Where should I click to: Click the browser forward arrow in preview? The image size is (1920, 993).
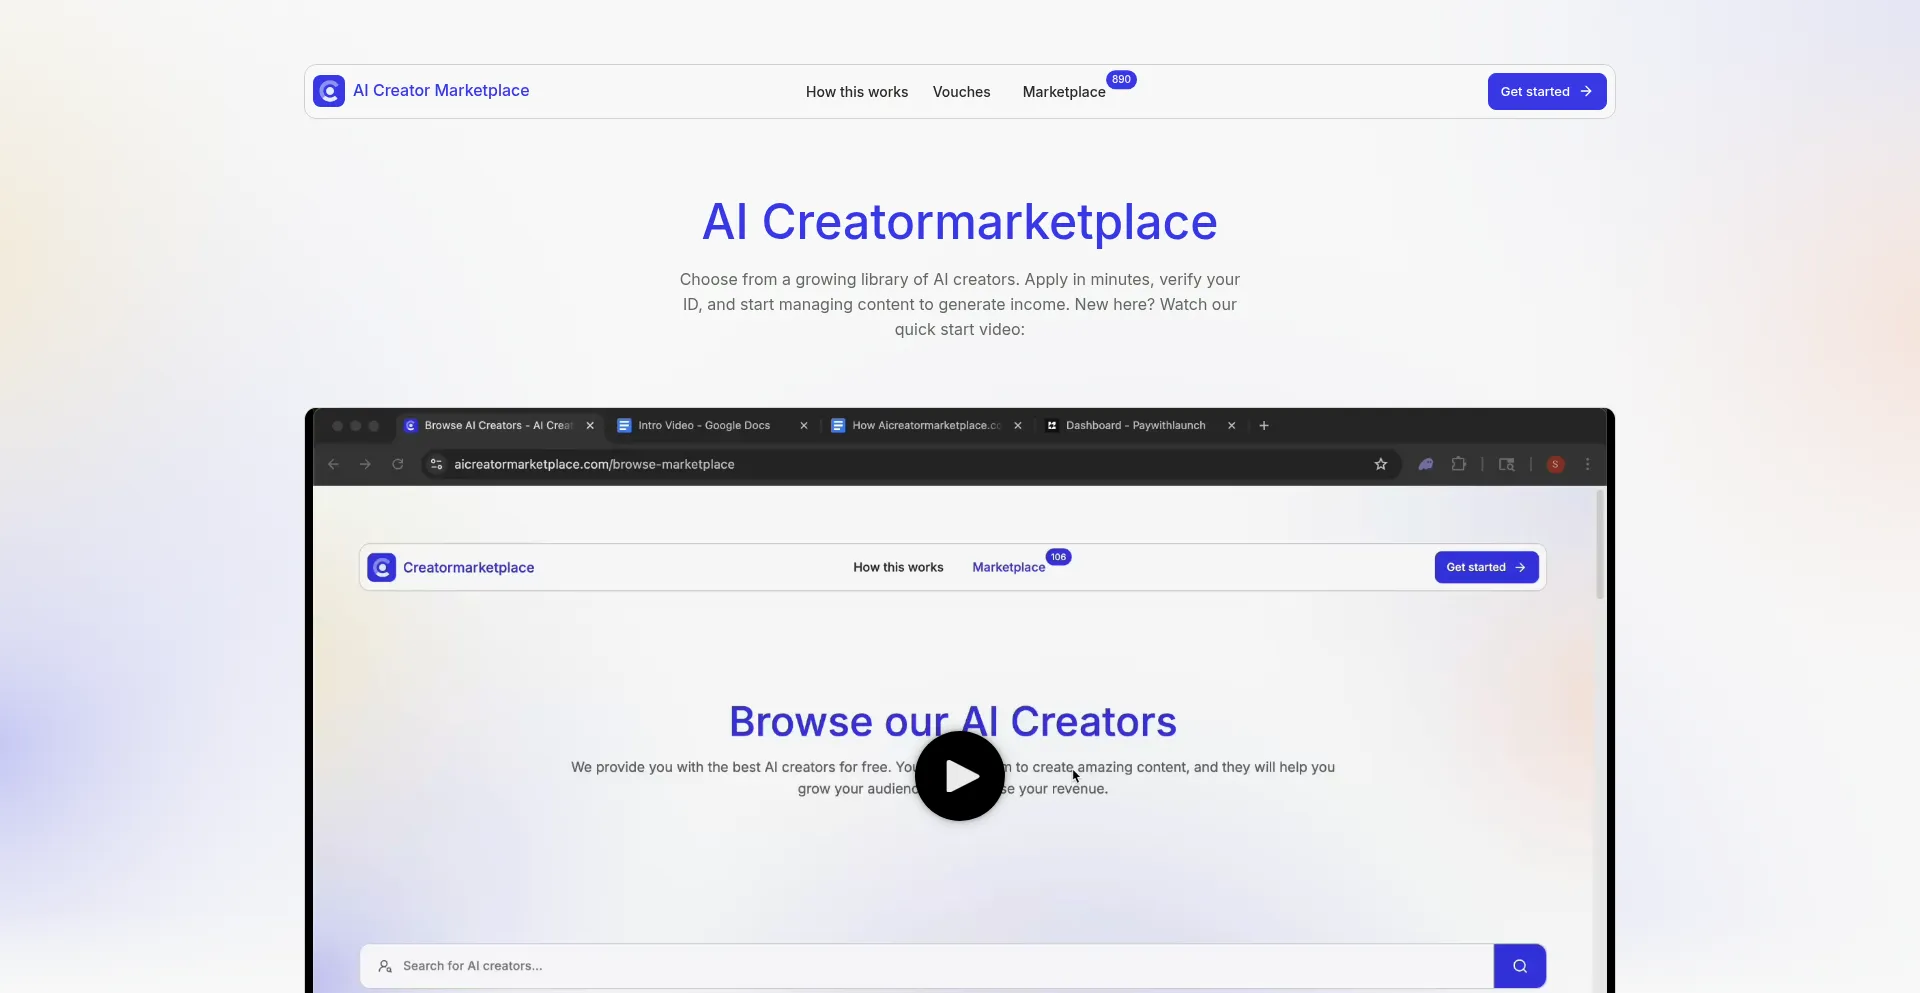pos(366,464)
